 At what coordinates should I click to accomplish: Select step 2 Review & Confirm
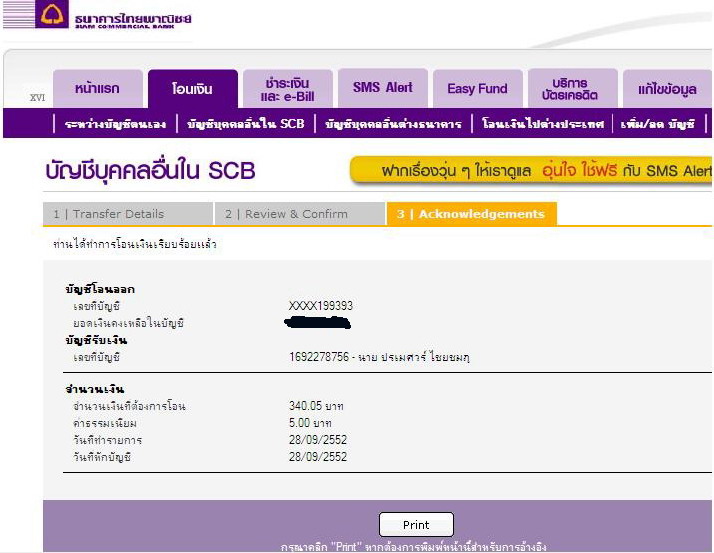[300, 214]
